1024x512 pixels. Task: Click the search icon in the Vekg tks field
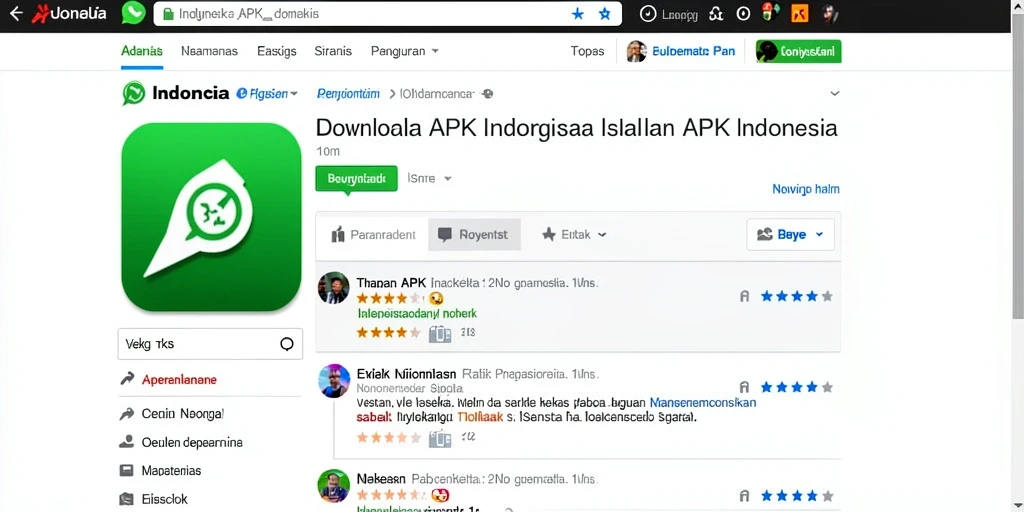[286, 344]
